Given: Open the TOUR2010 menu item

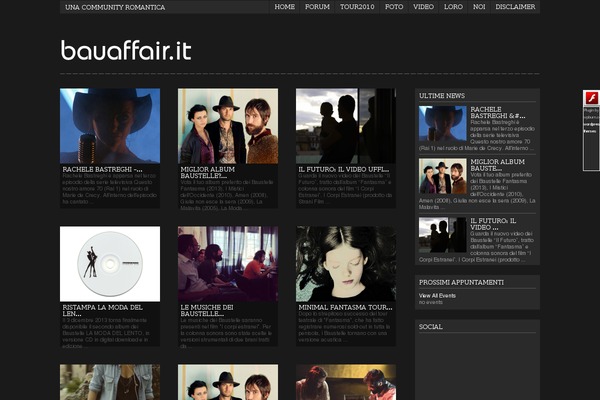Looking at the screenshot, I should (x=357, y=7).
